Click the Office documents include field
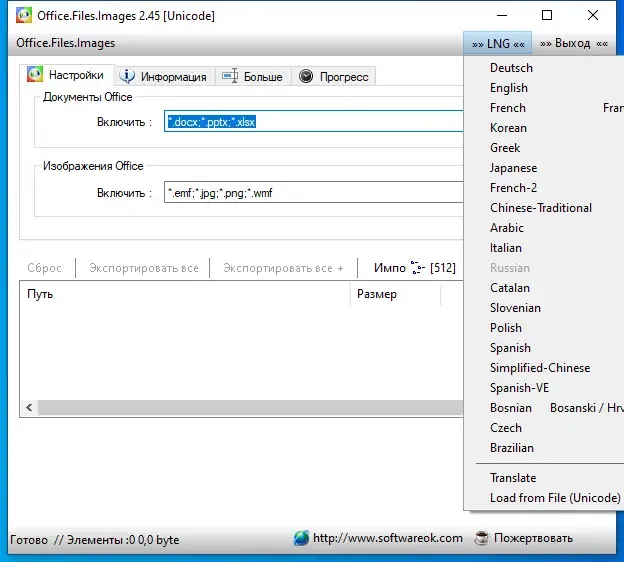The width and height of the screenshot is (624, 562). 314,121
